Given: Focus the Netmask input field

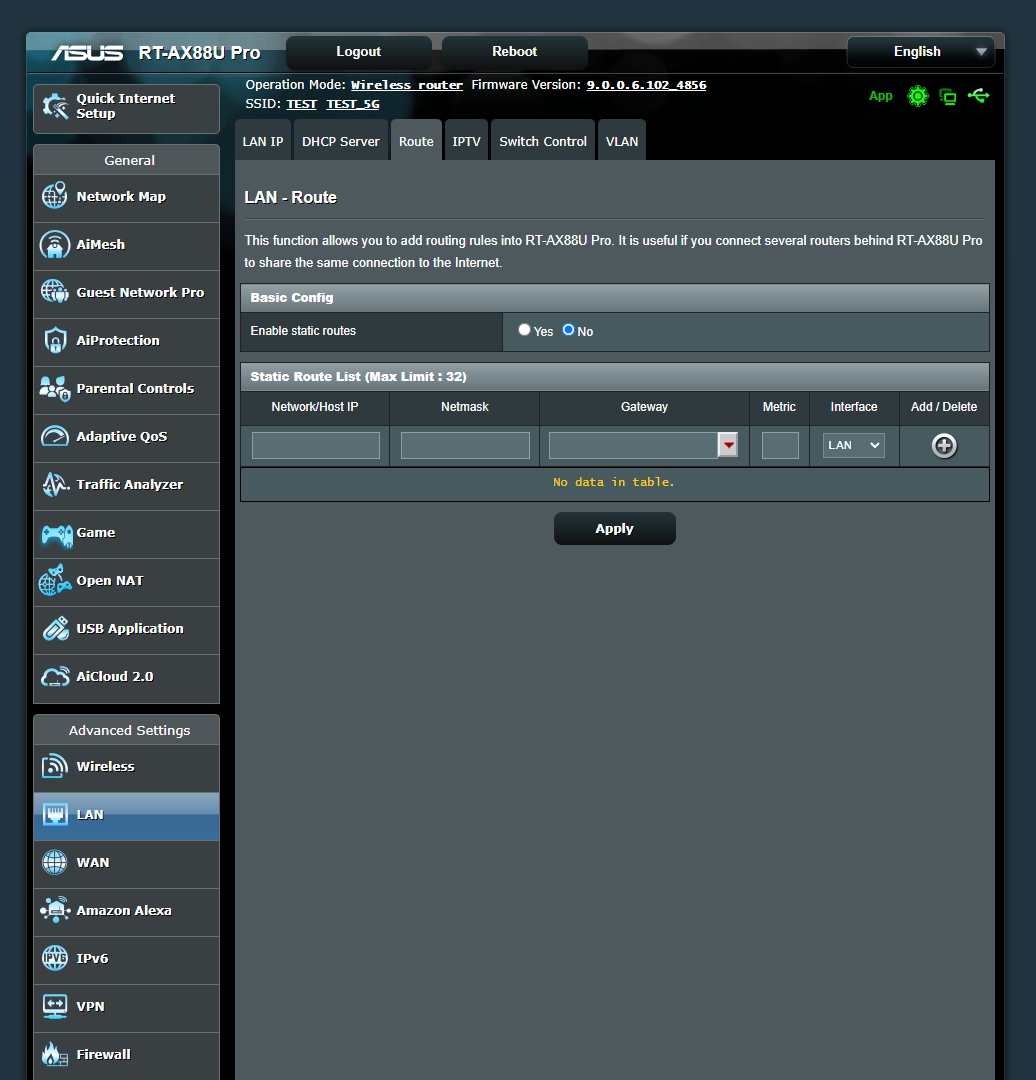Looking at the screenshot, I should [465, 445].
